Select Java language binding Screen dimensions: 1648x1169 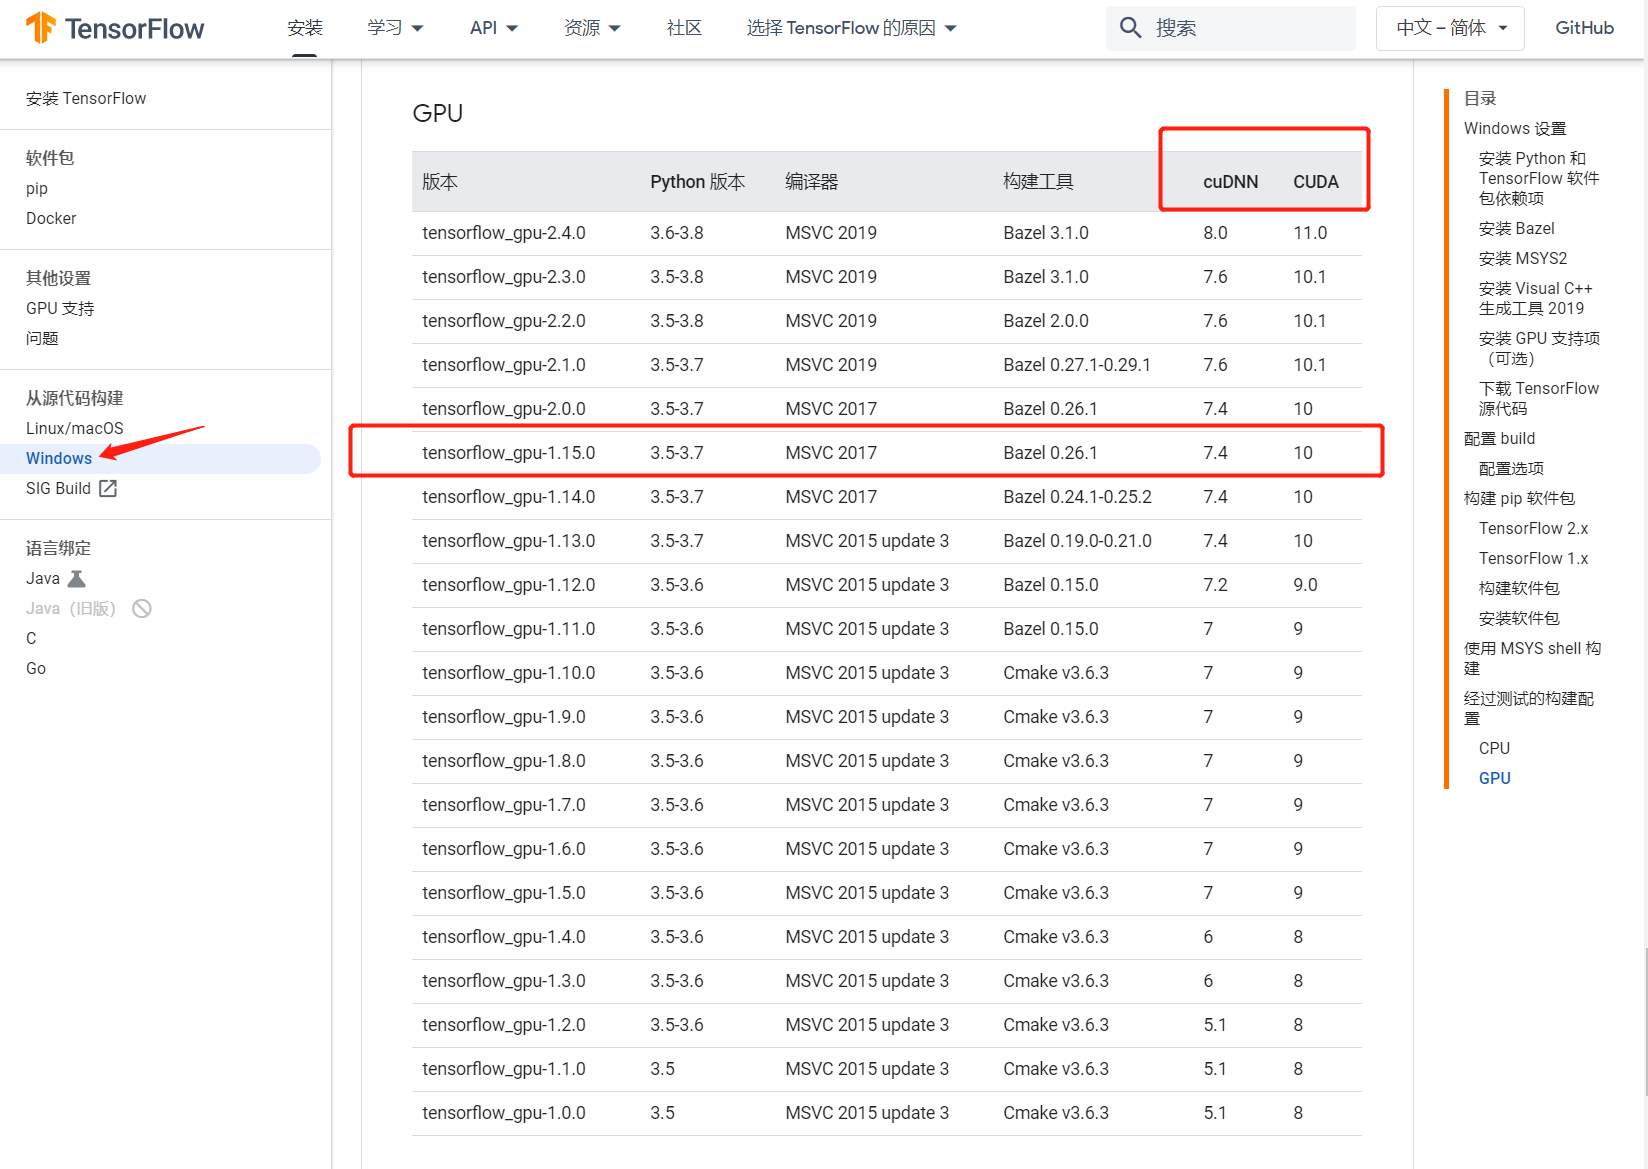tap(43, 578)
